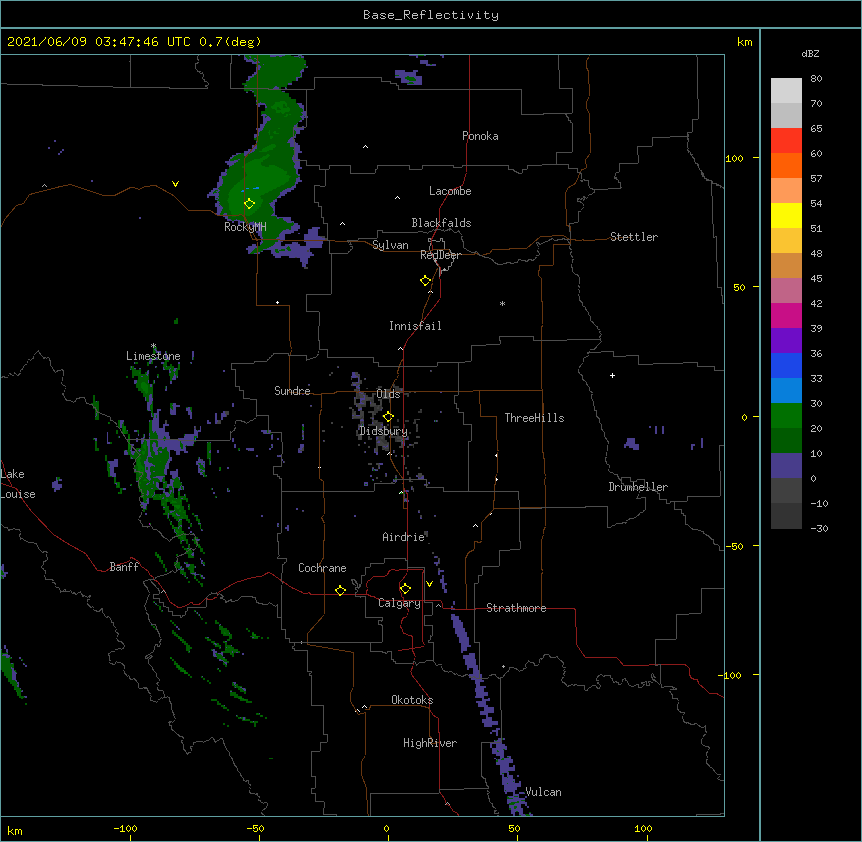Pick the magenta legend band below 42
This screenshot has height=842, width=862.
tap(786, 315)
